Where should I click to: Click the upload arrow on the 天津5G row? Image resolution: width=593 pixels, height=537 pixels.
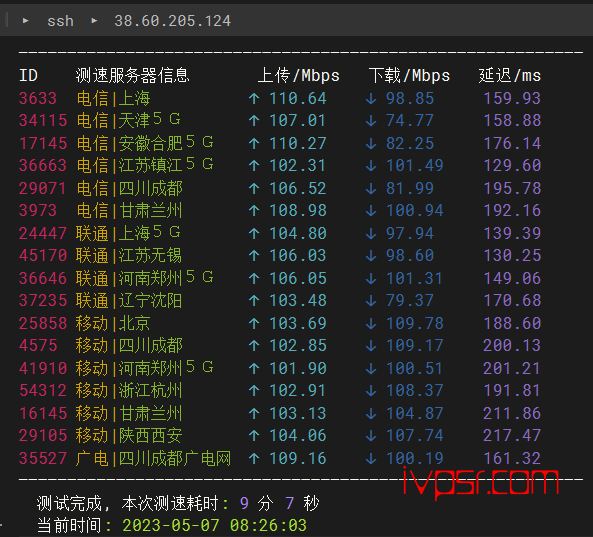pos(254,121)
